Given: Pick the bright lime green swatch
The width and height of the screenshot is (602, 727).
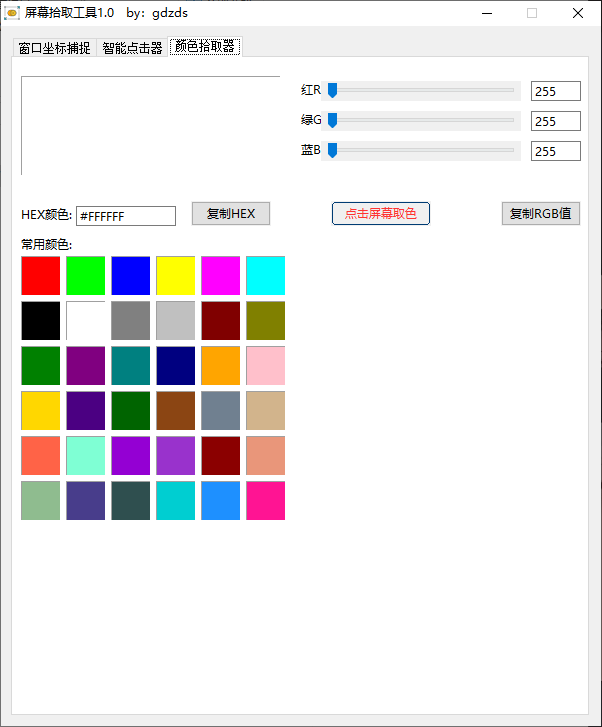Looking at the screenshot, I should (86, 275).
